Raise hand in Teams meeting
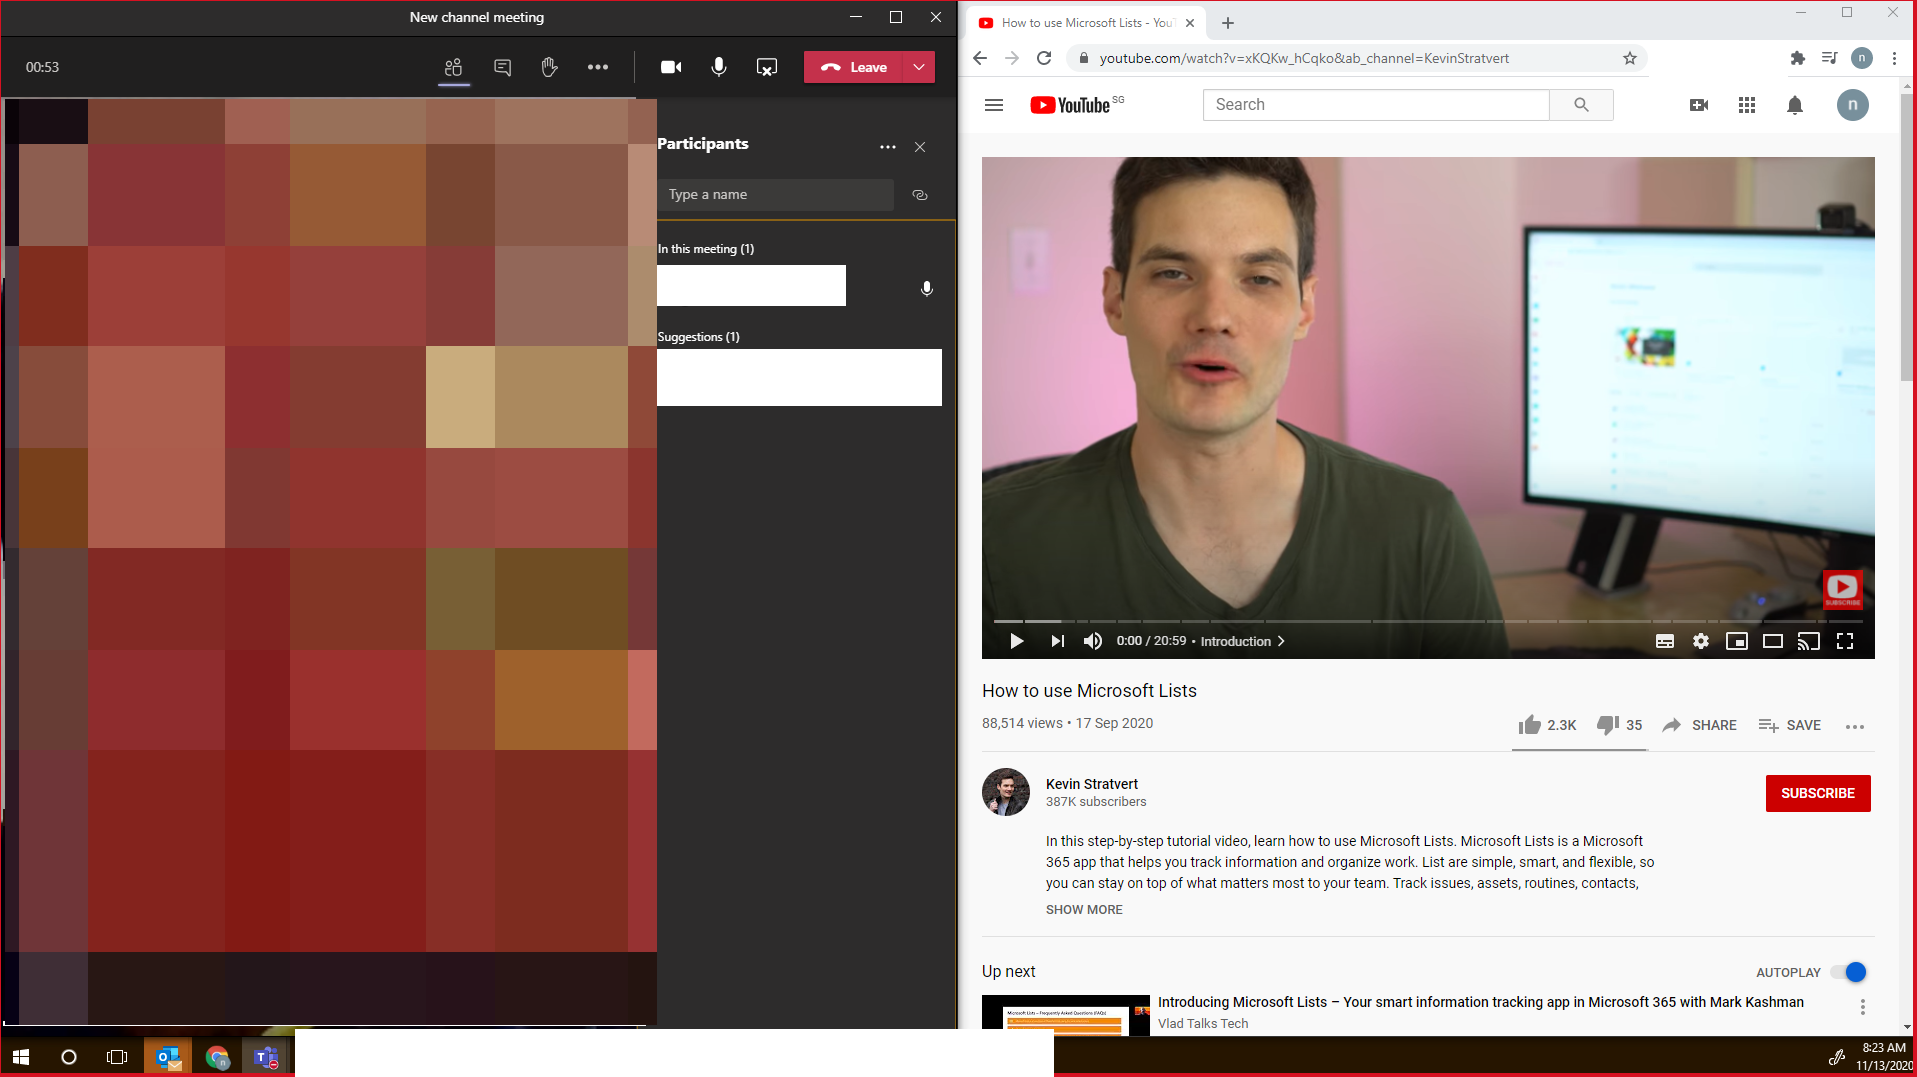1917x1077 pixels. tap(549, 67)
